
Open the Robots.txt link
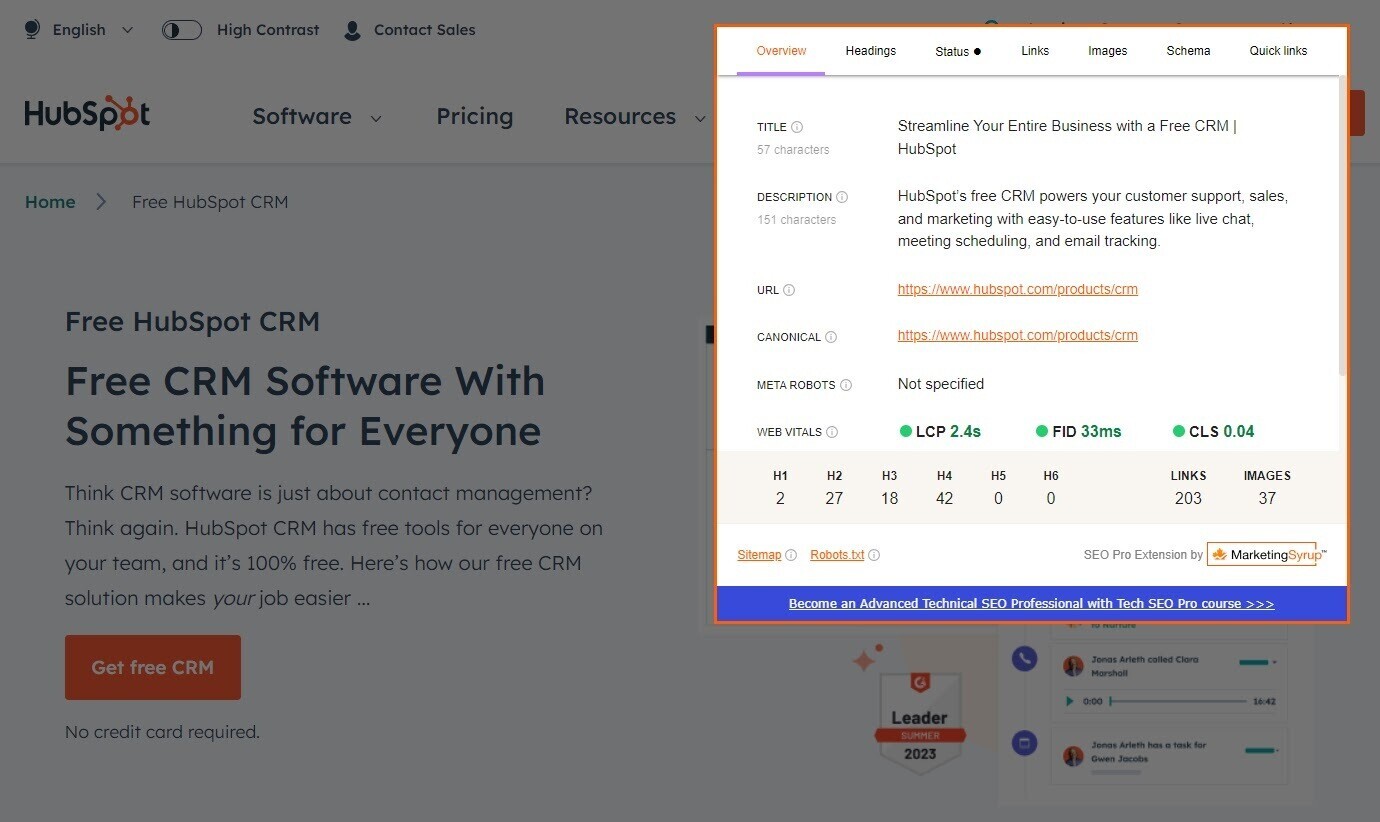(x=837, y=554)
